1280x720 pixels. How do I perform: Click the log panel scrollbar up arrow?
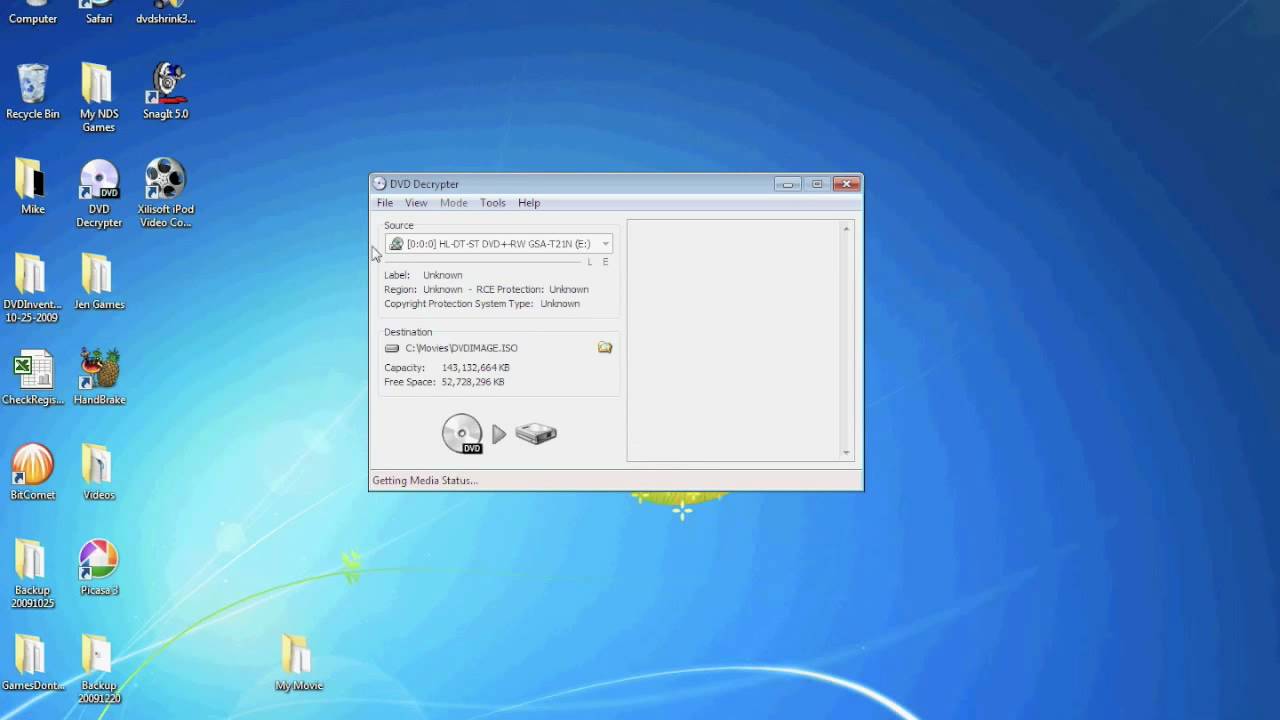(846, 229)
